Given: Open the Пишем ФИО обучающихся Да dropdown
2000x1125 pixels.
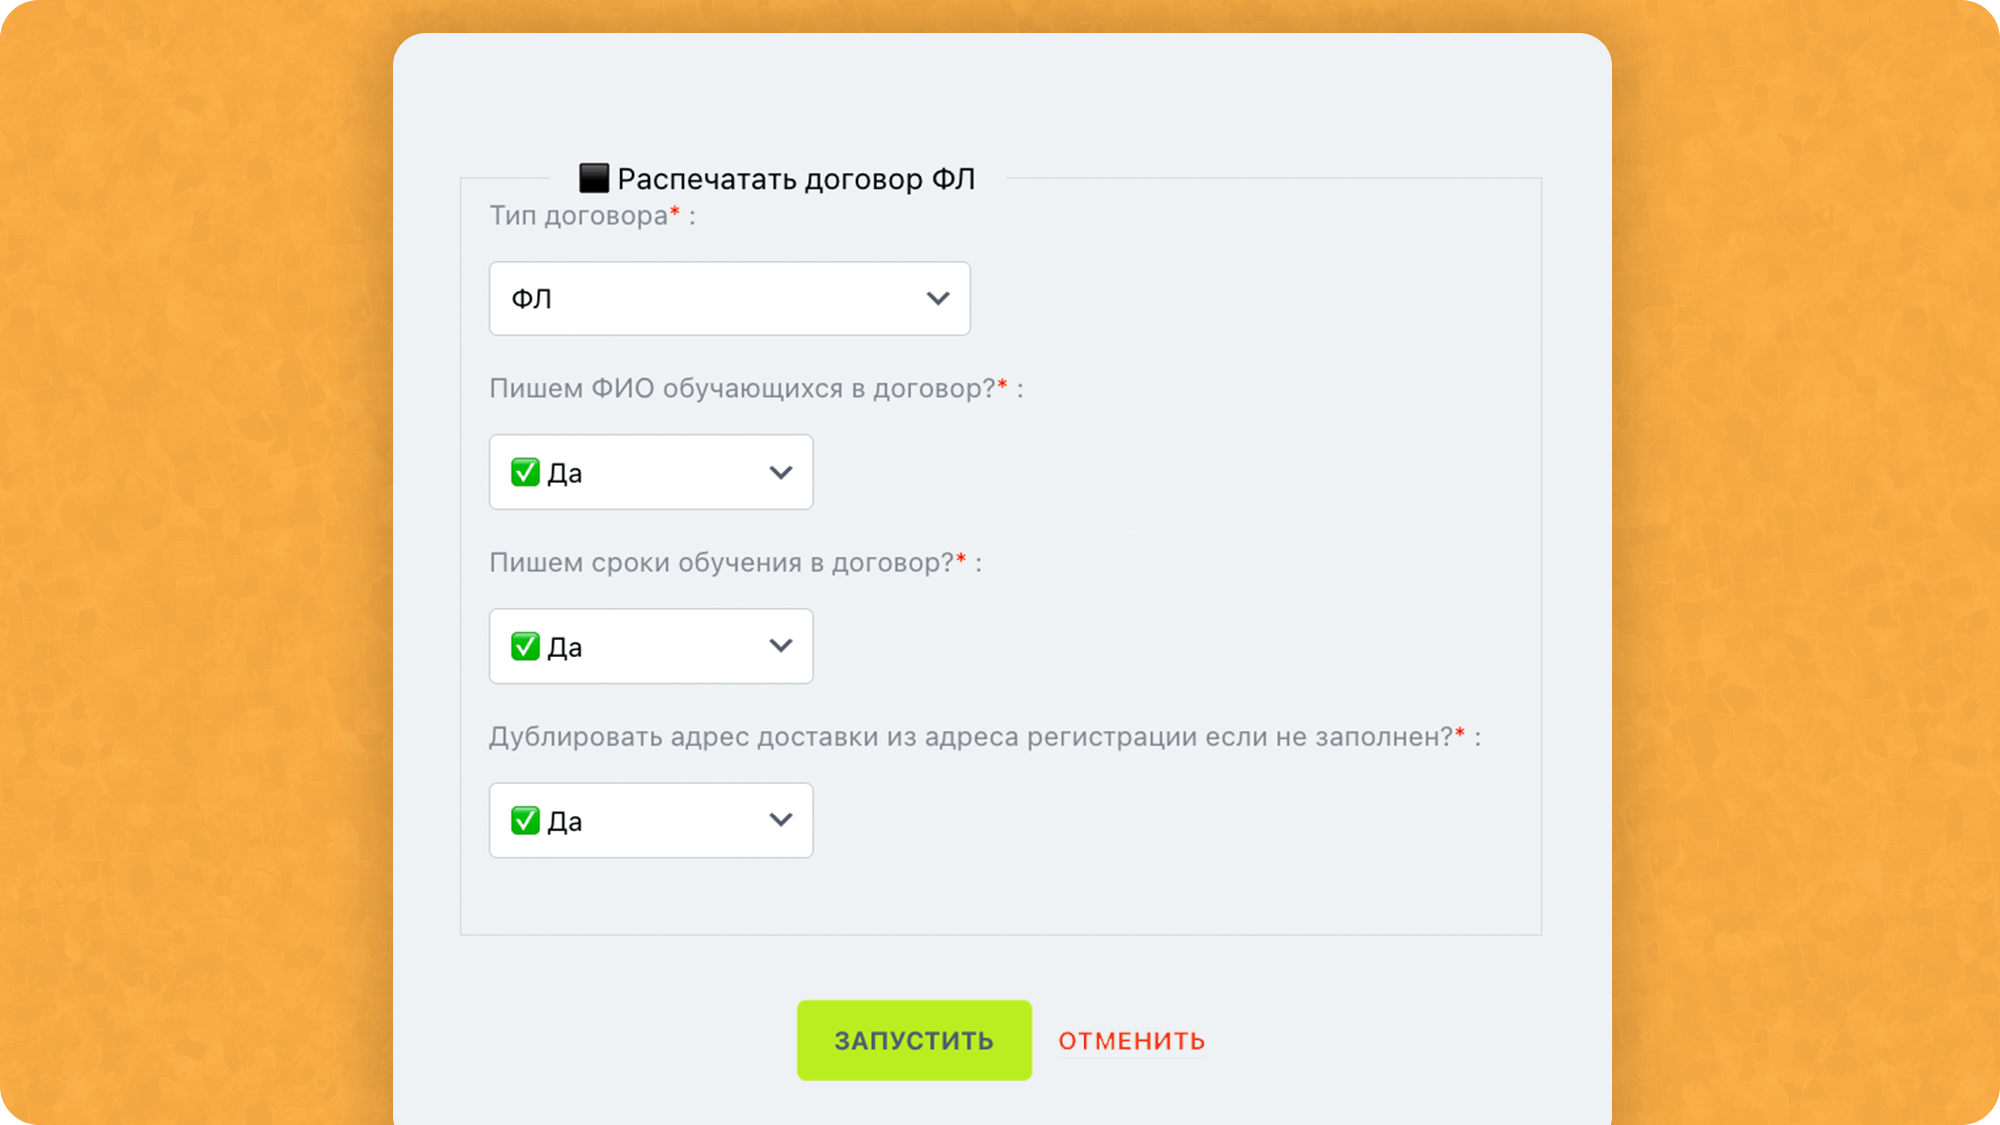Looking at the screenshot, I should (650, 472).
